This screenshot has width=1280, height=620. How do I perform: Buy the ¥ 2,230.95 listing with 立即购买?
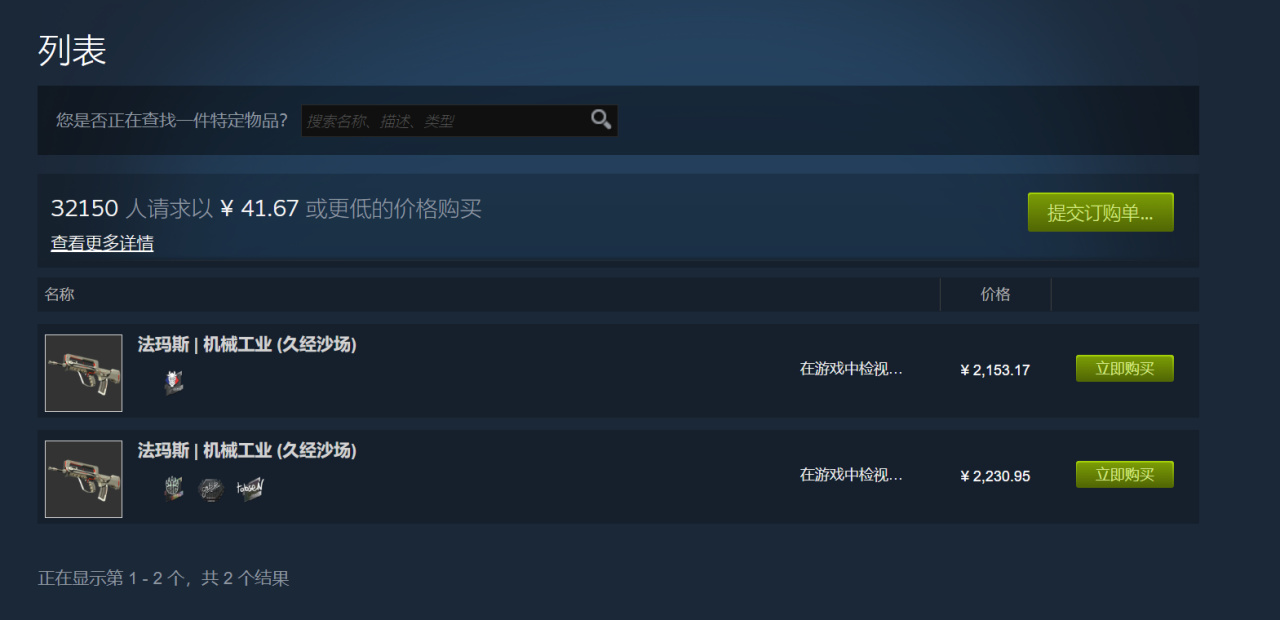[1124, 474]
